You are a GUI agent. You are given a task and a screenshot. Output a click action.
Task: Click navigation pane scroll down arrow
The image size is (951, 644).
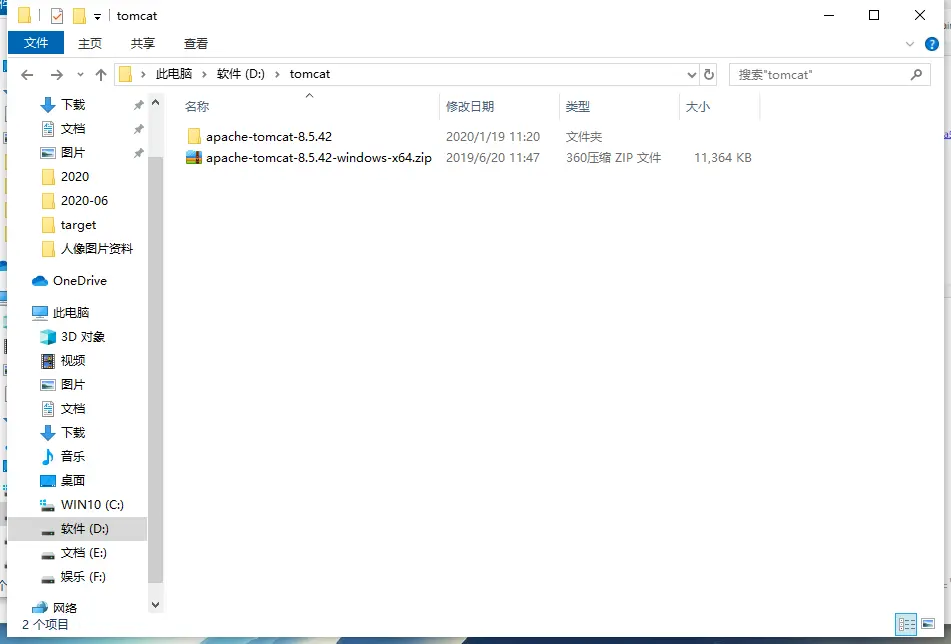pyautogui.click(x=155, y=605)
